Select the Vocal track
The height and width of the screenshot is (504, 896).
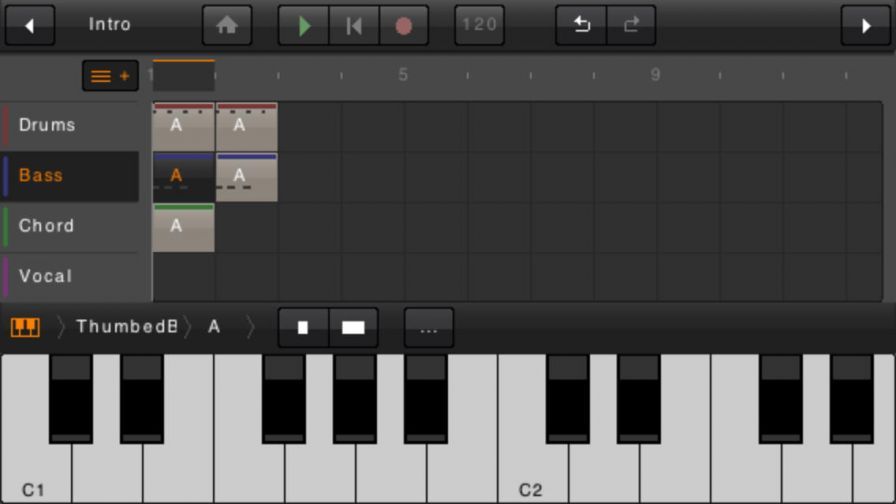click(x=70, y=276)
